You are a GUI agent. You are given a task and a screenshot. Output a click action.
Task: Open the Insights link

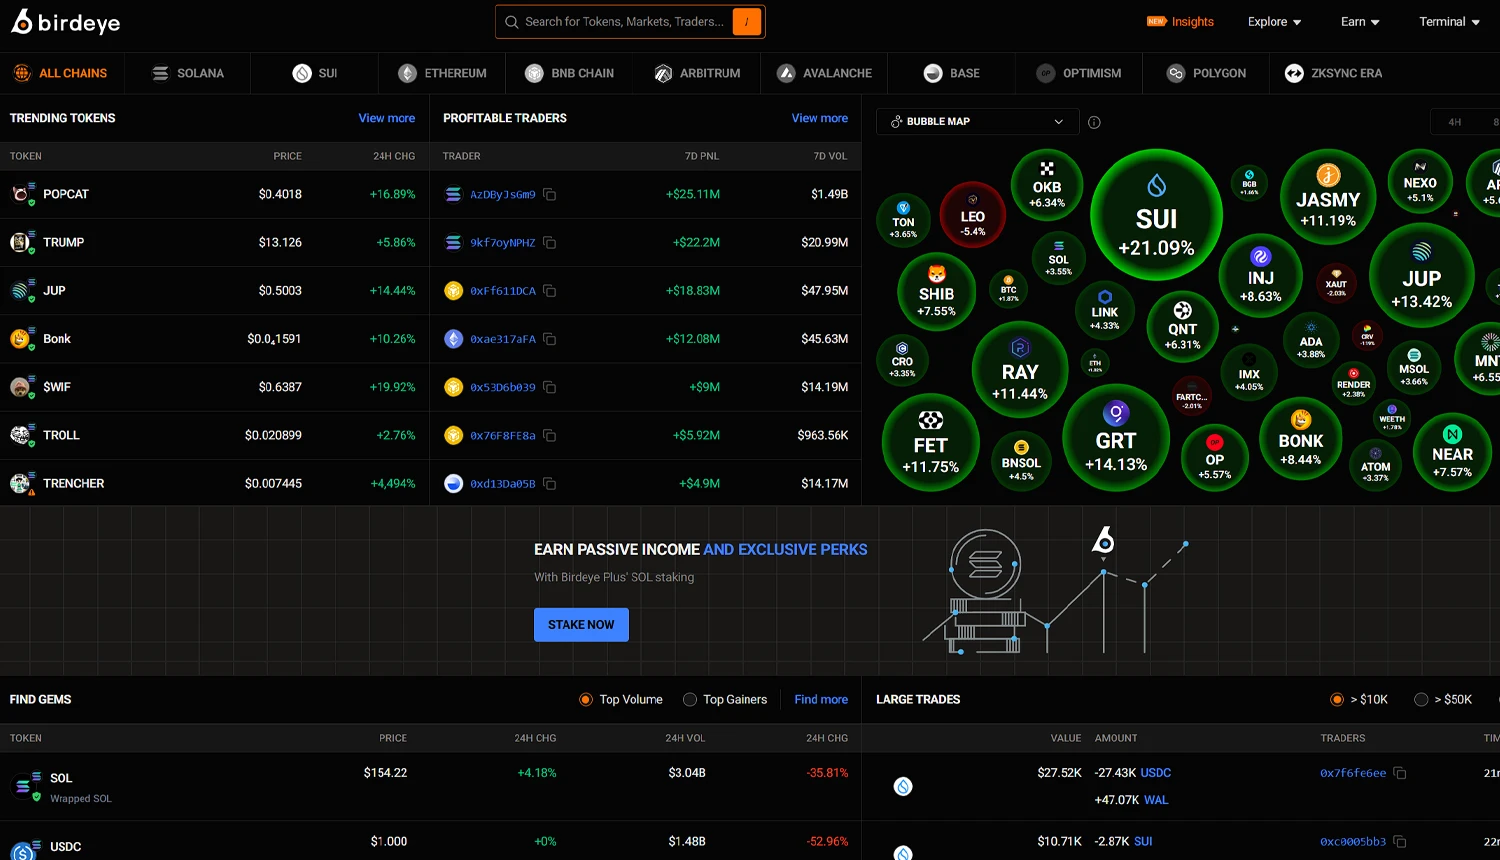coord(1180,22)
